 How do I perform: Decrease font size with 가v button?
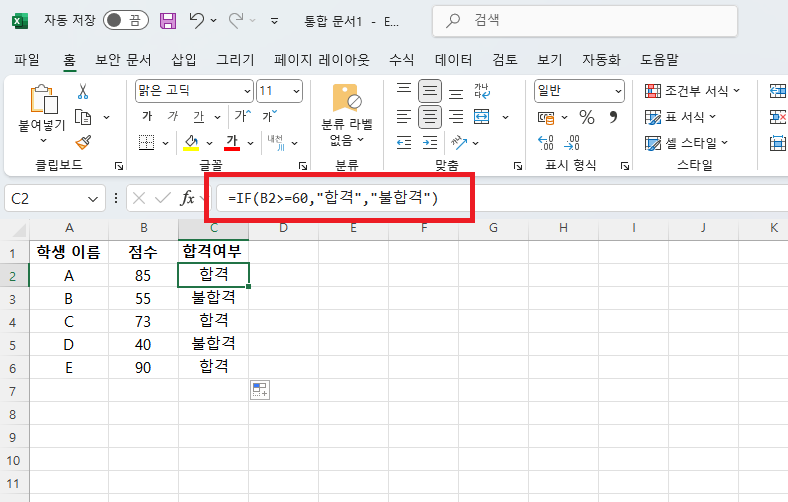tap(269, 117)
